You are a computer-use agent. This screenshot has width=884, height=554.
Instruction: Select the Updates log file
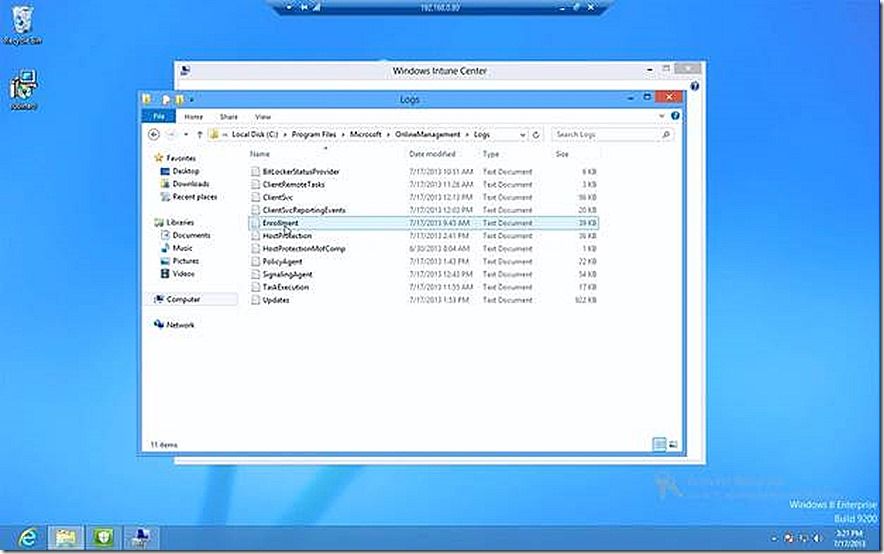pyautogui.click(x=276, y=300)
